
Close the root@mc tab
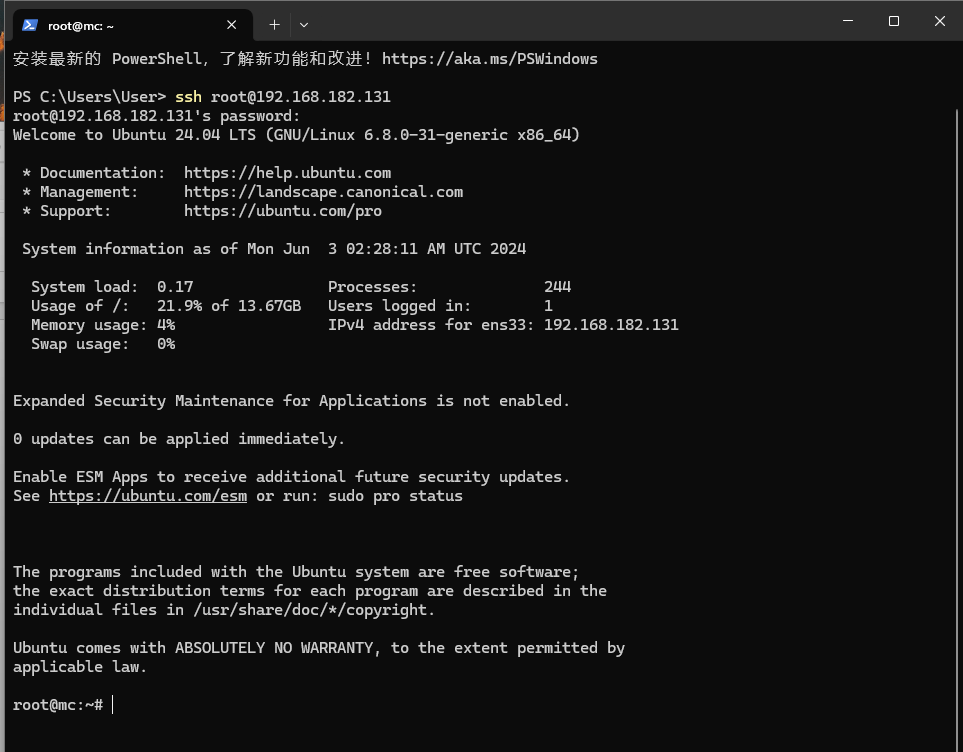[232, 25]
